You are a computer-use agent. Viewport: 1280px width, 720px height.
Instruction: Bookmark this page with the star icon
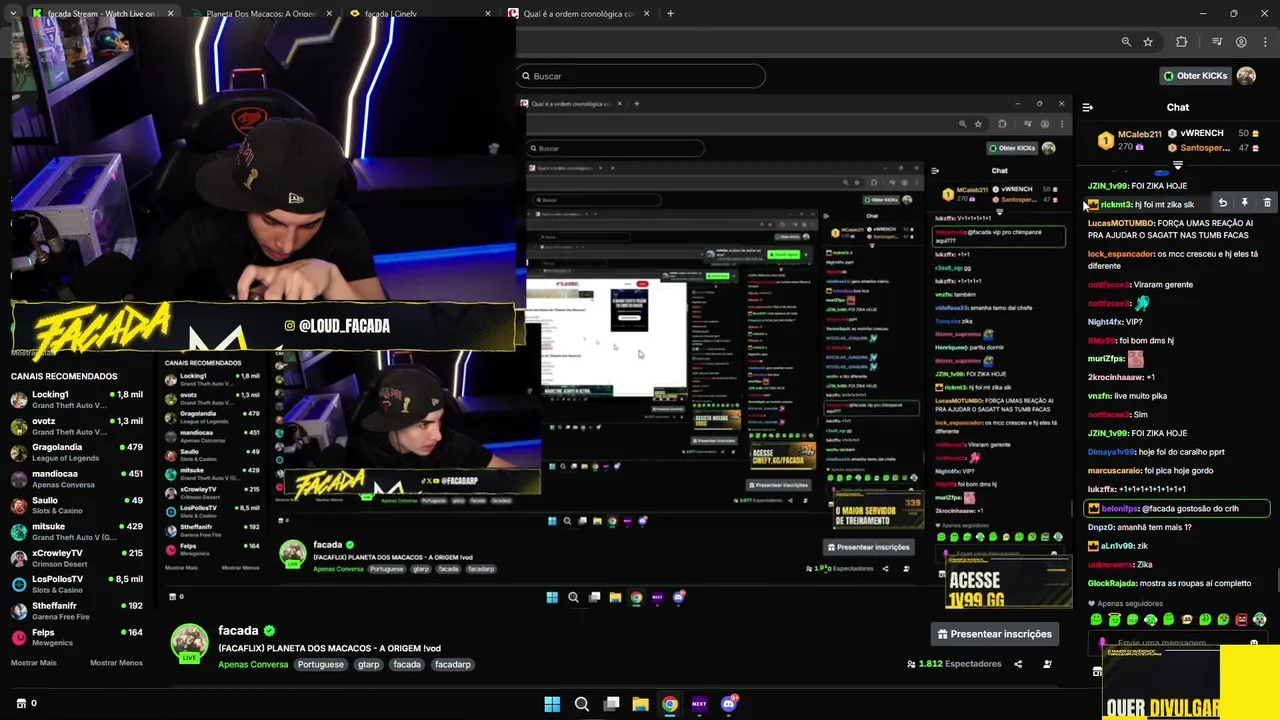click(1148, 42)
